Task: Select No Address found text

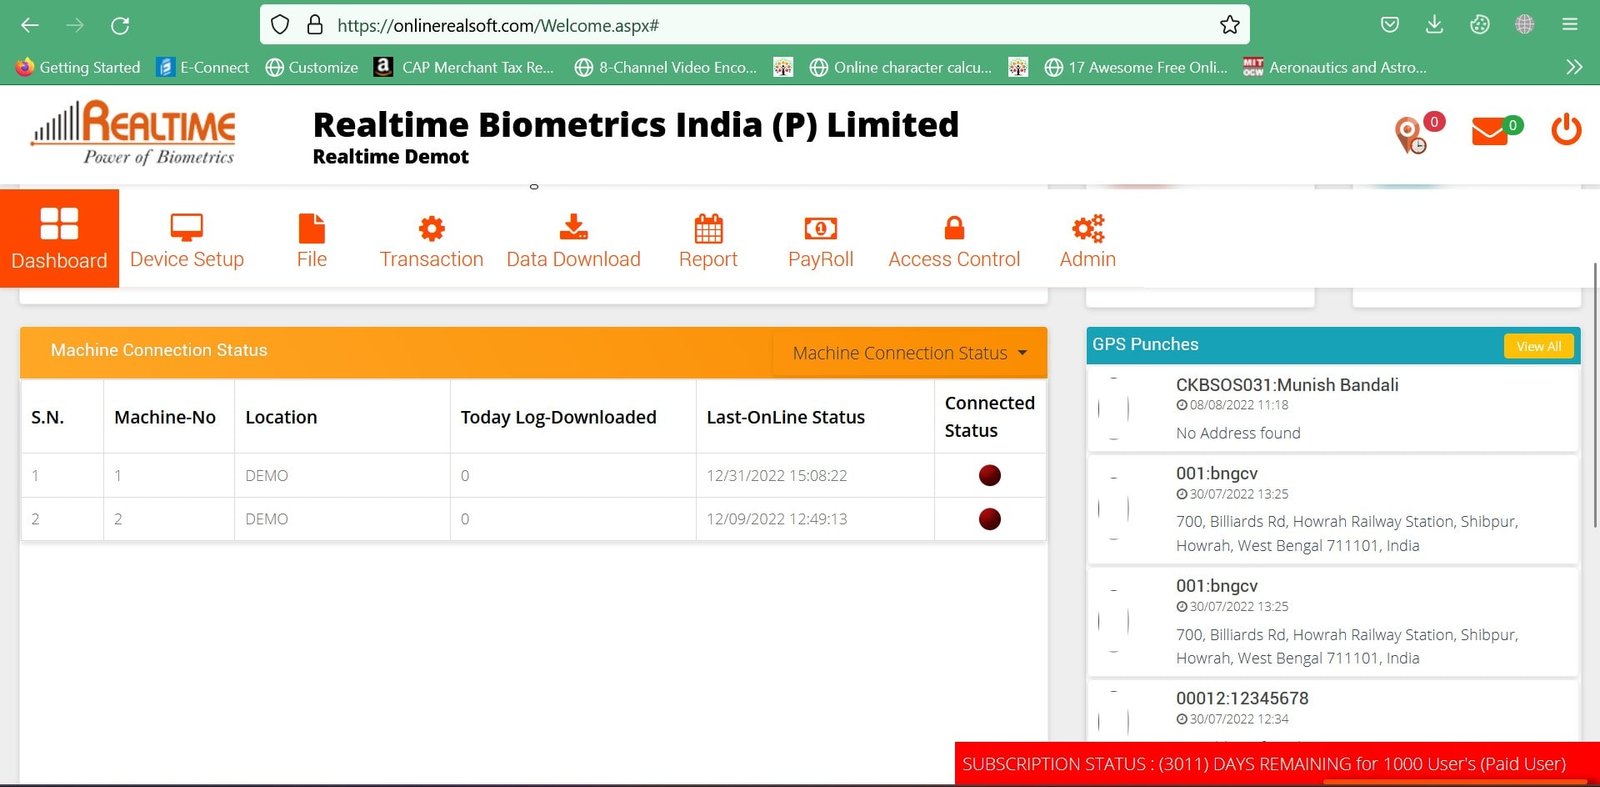Action: [x=1238, y=433]
